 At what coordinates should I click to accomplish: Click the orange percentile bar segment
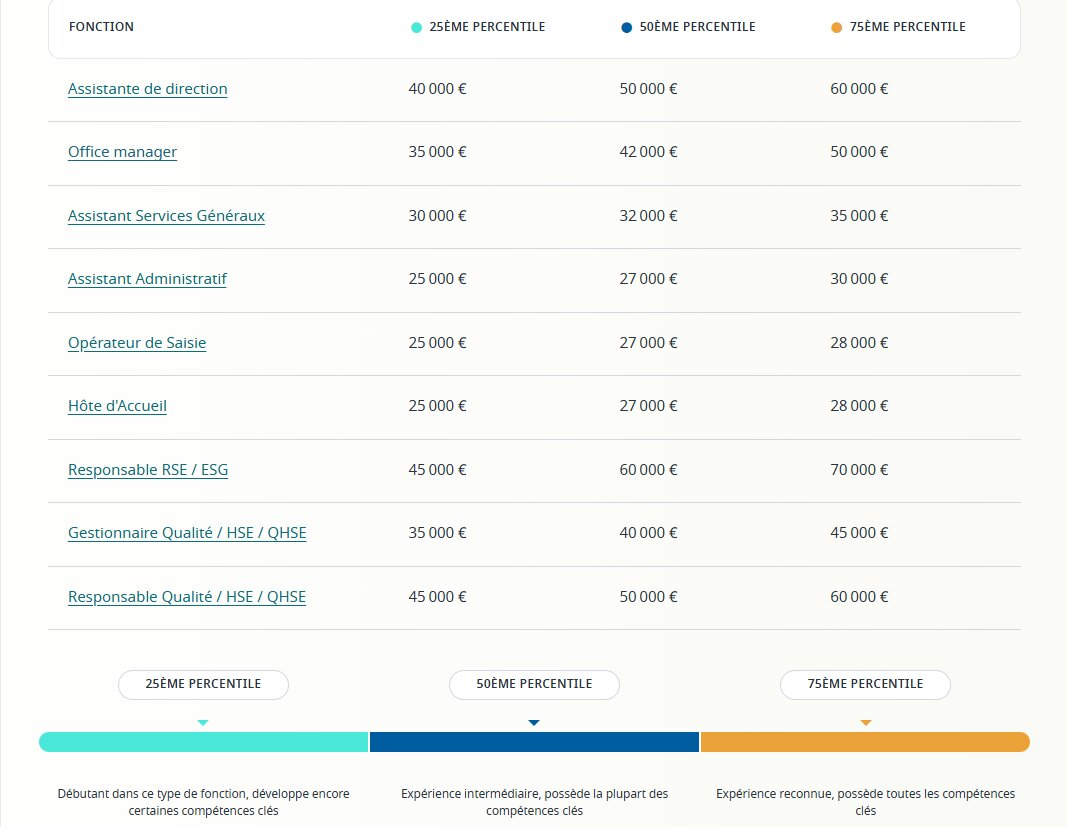[x=865, y=742]
